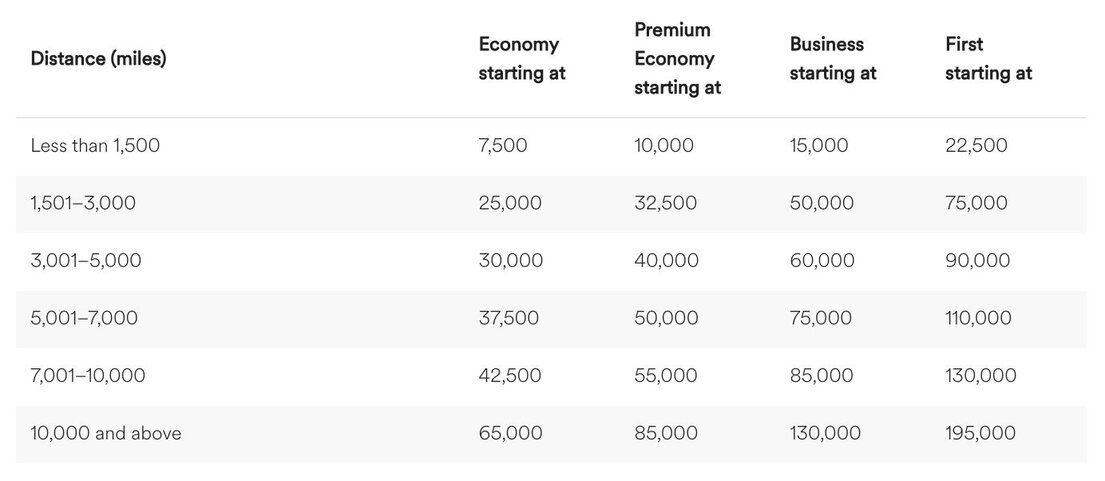The height and width of the screenshot is (481, 1105).
Task: Select the 7,001–10,000 distance row label
Action: [88, 376]
